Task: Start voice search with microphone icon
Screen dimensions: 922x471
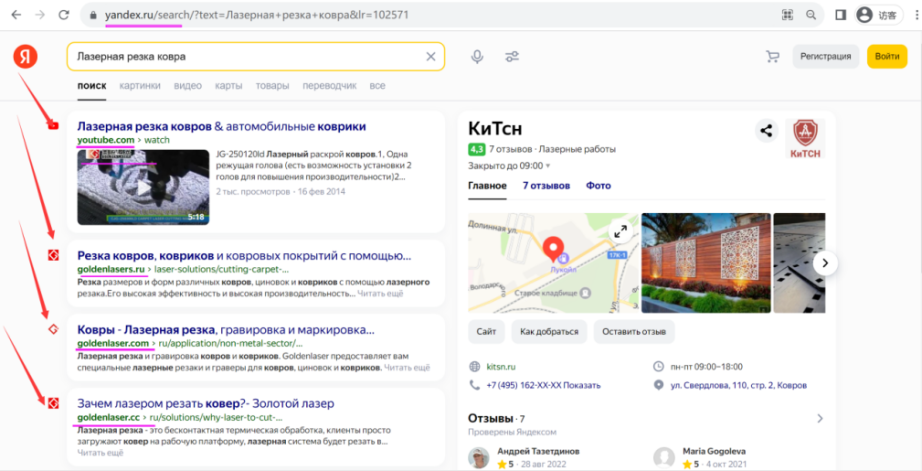Action: [477, 57]
